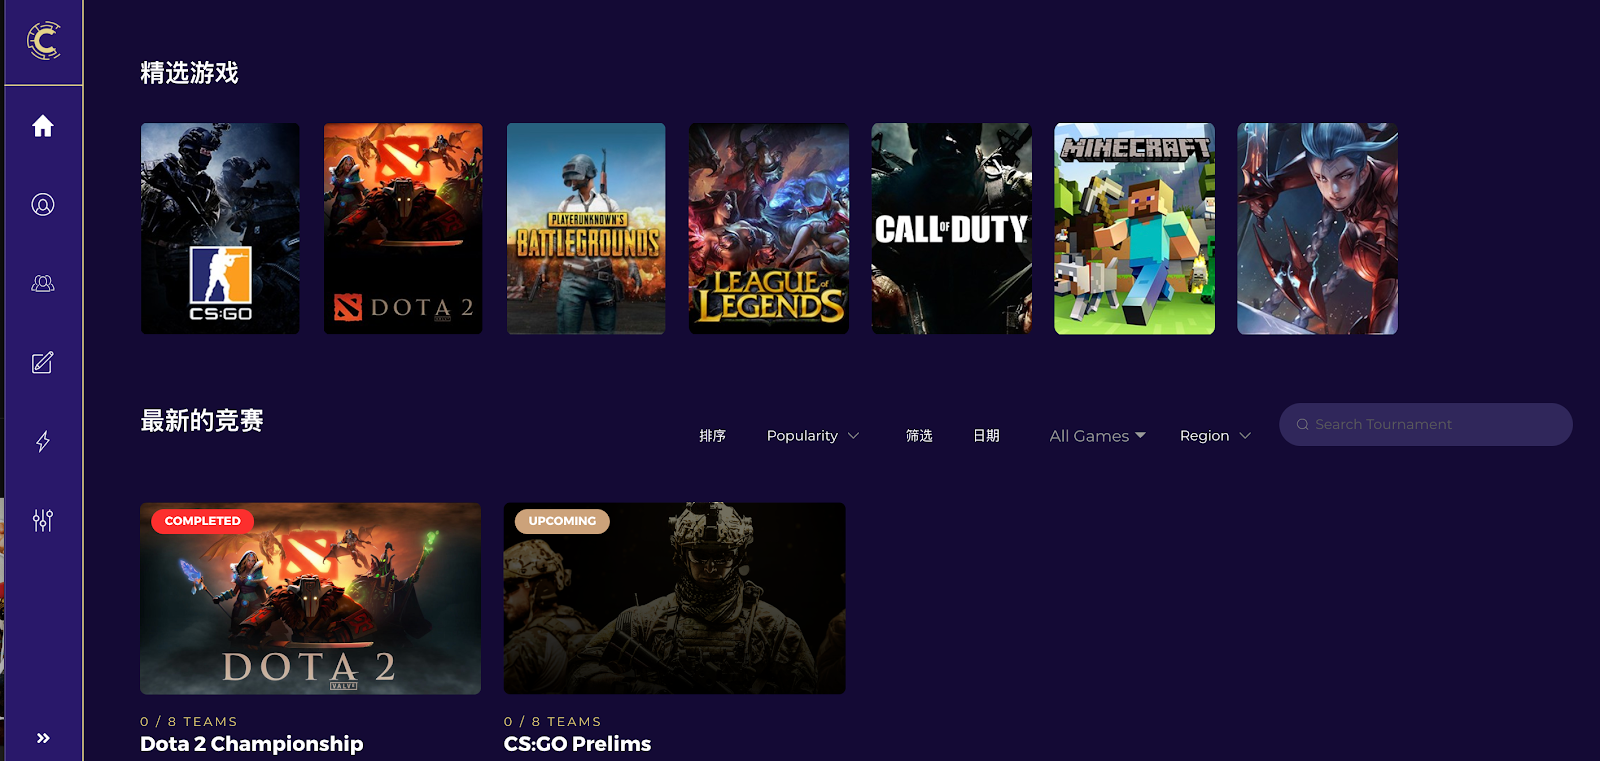
Task: Open the Dota 2 Championship title link
Action: [x=252, y=744]
